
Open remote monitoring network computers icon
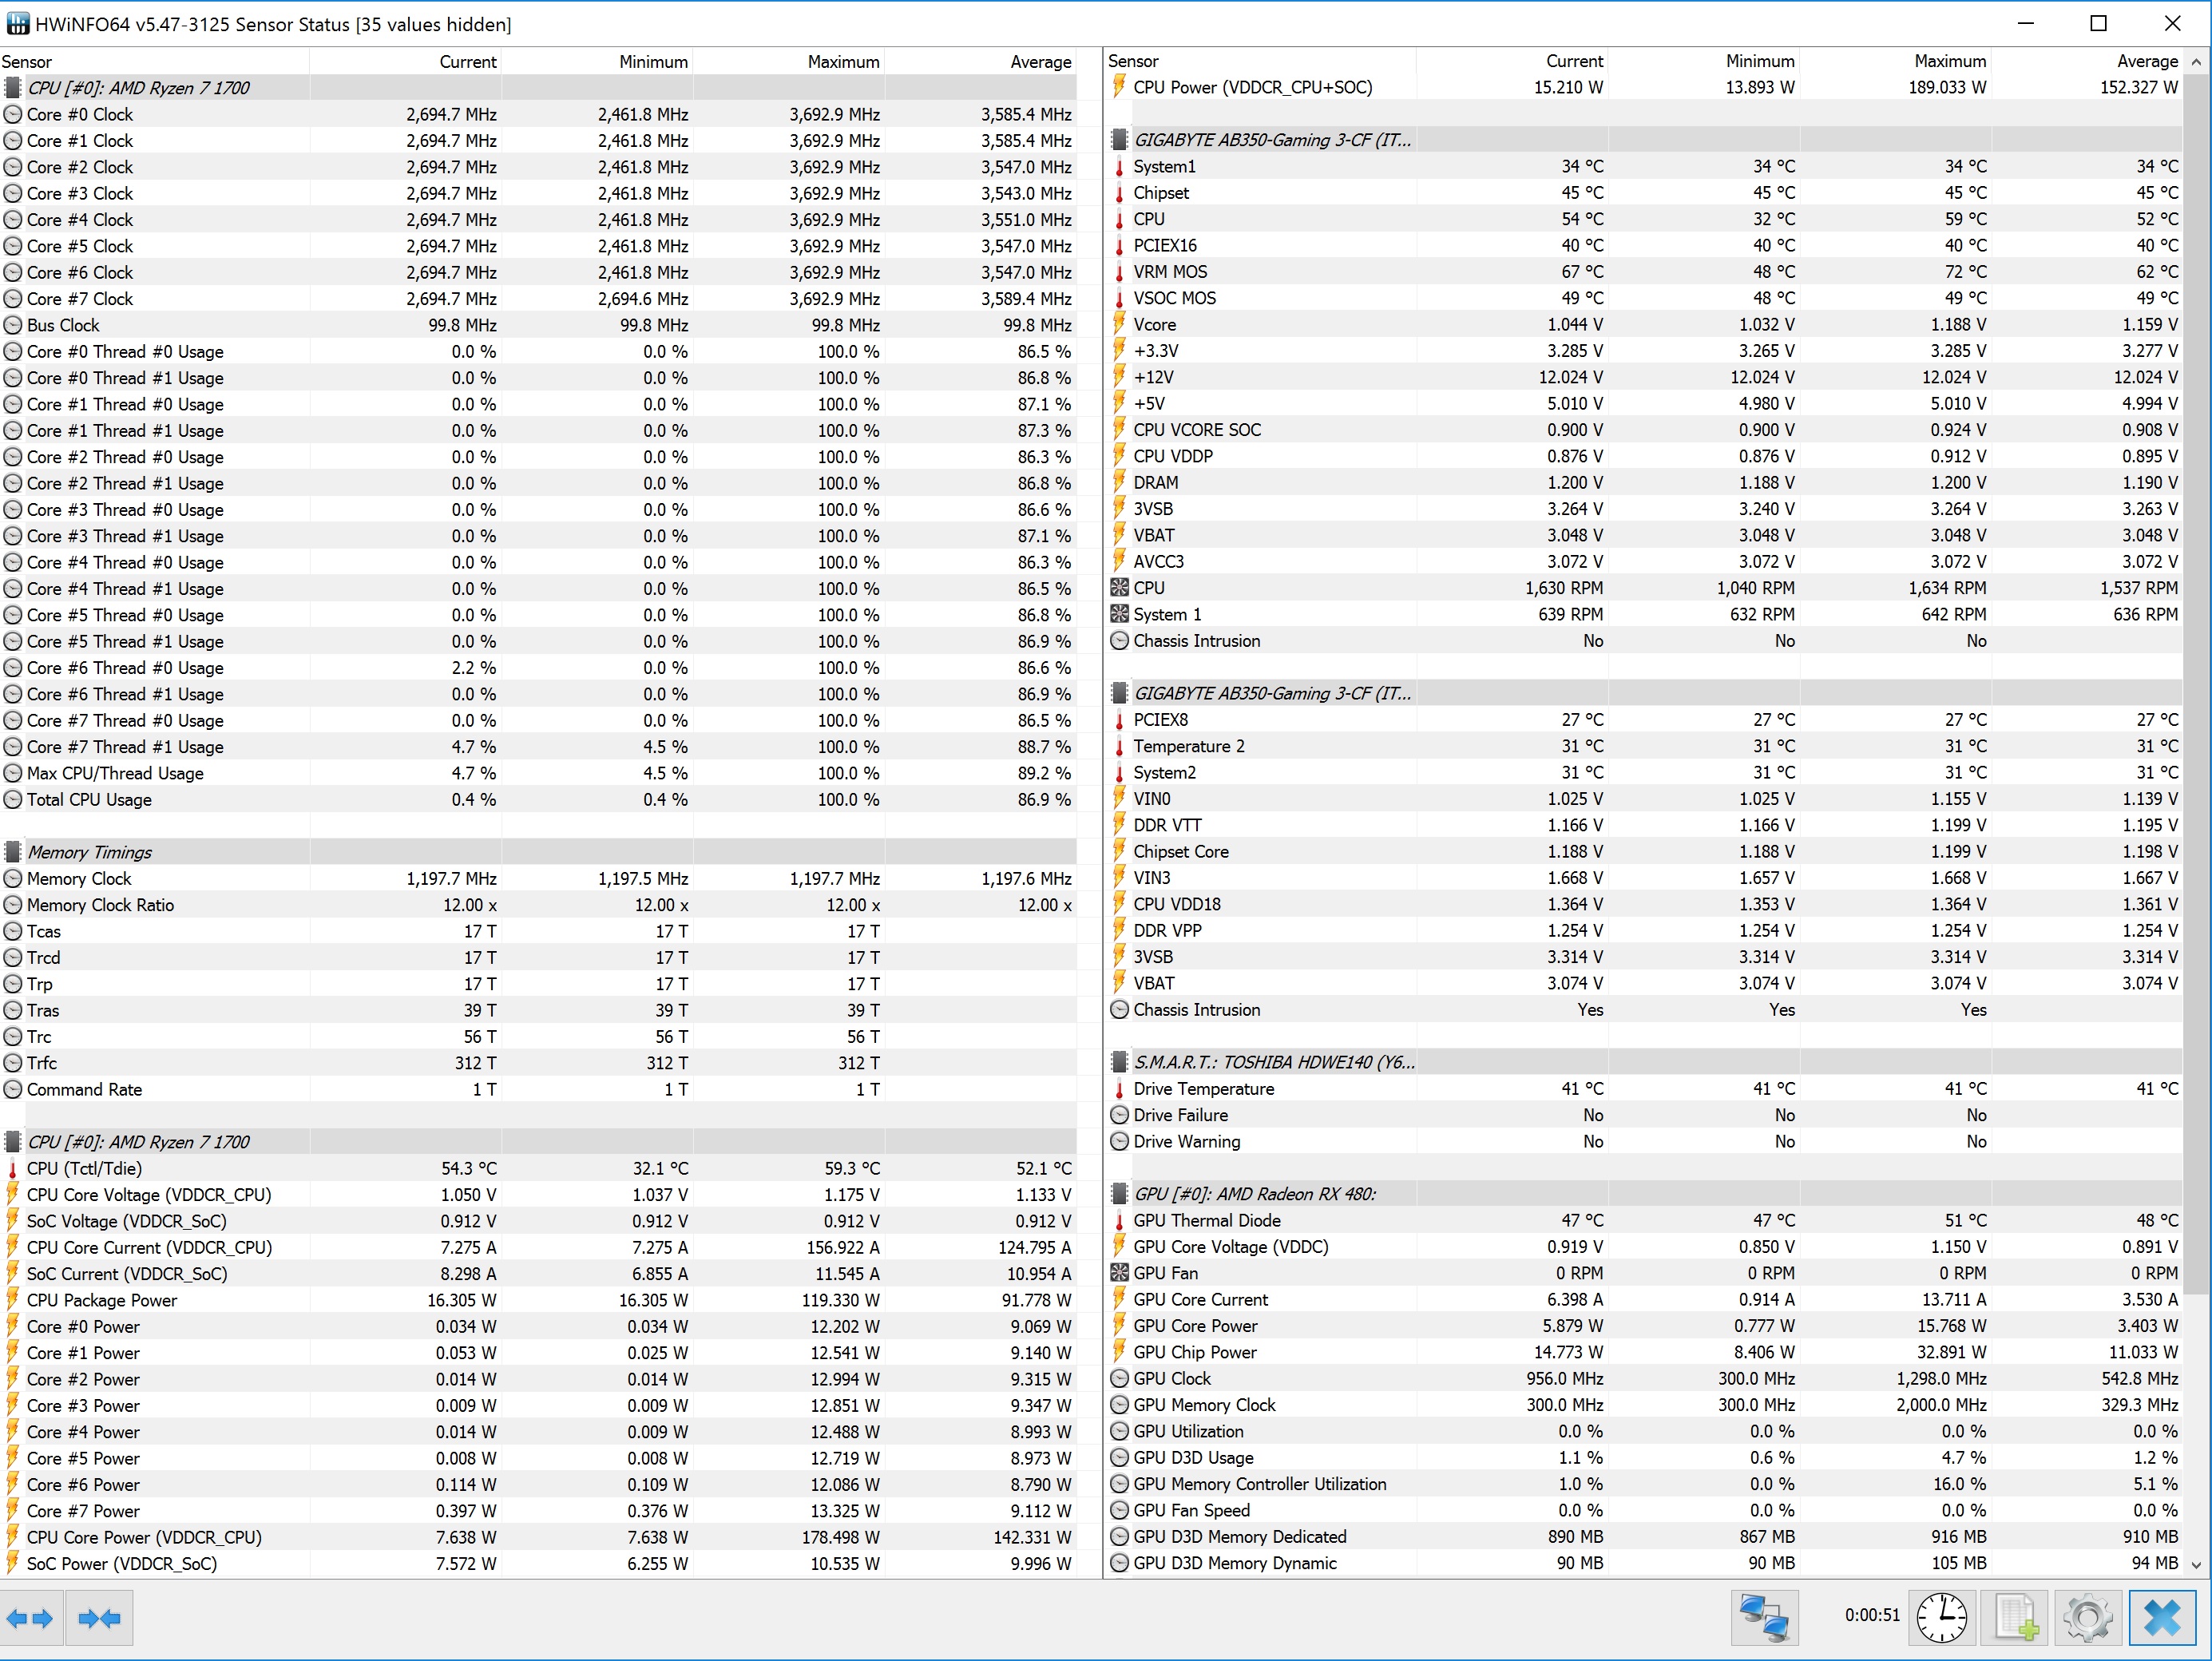tap(1764, 1617)
